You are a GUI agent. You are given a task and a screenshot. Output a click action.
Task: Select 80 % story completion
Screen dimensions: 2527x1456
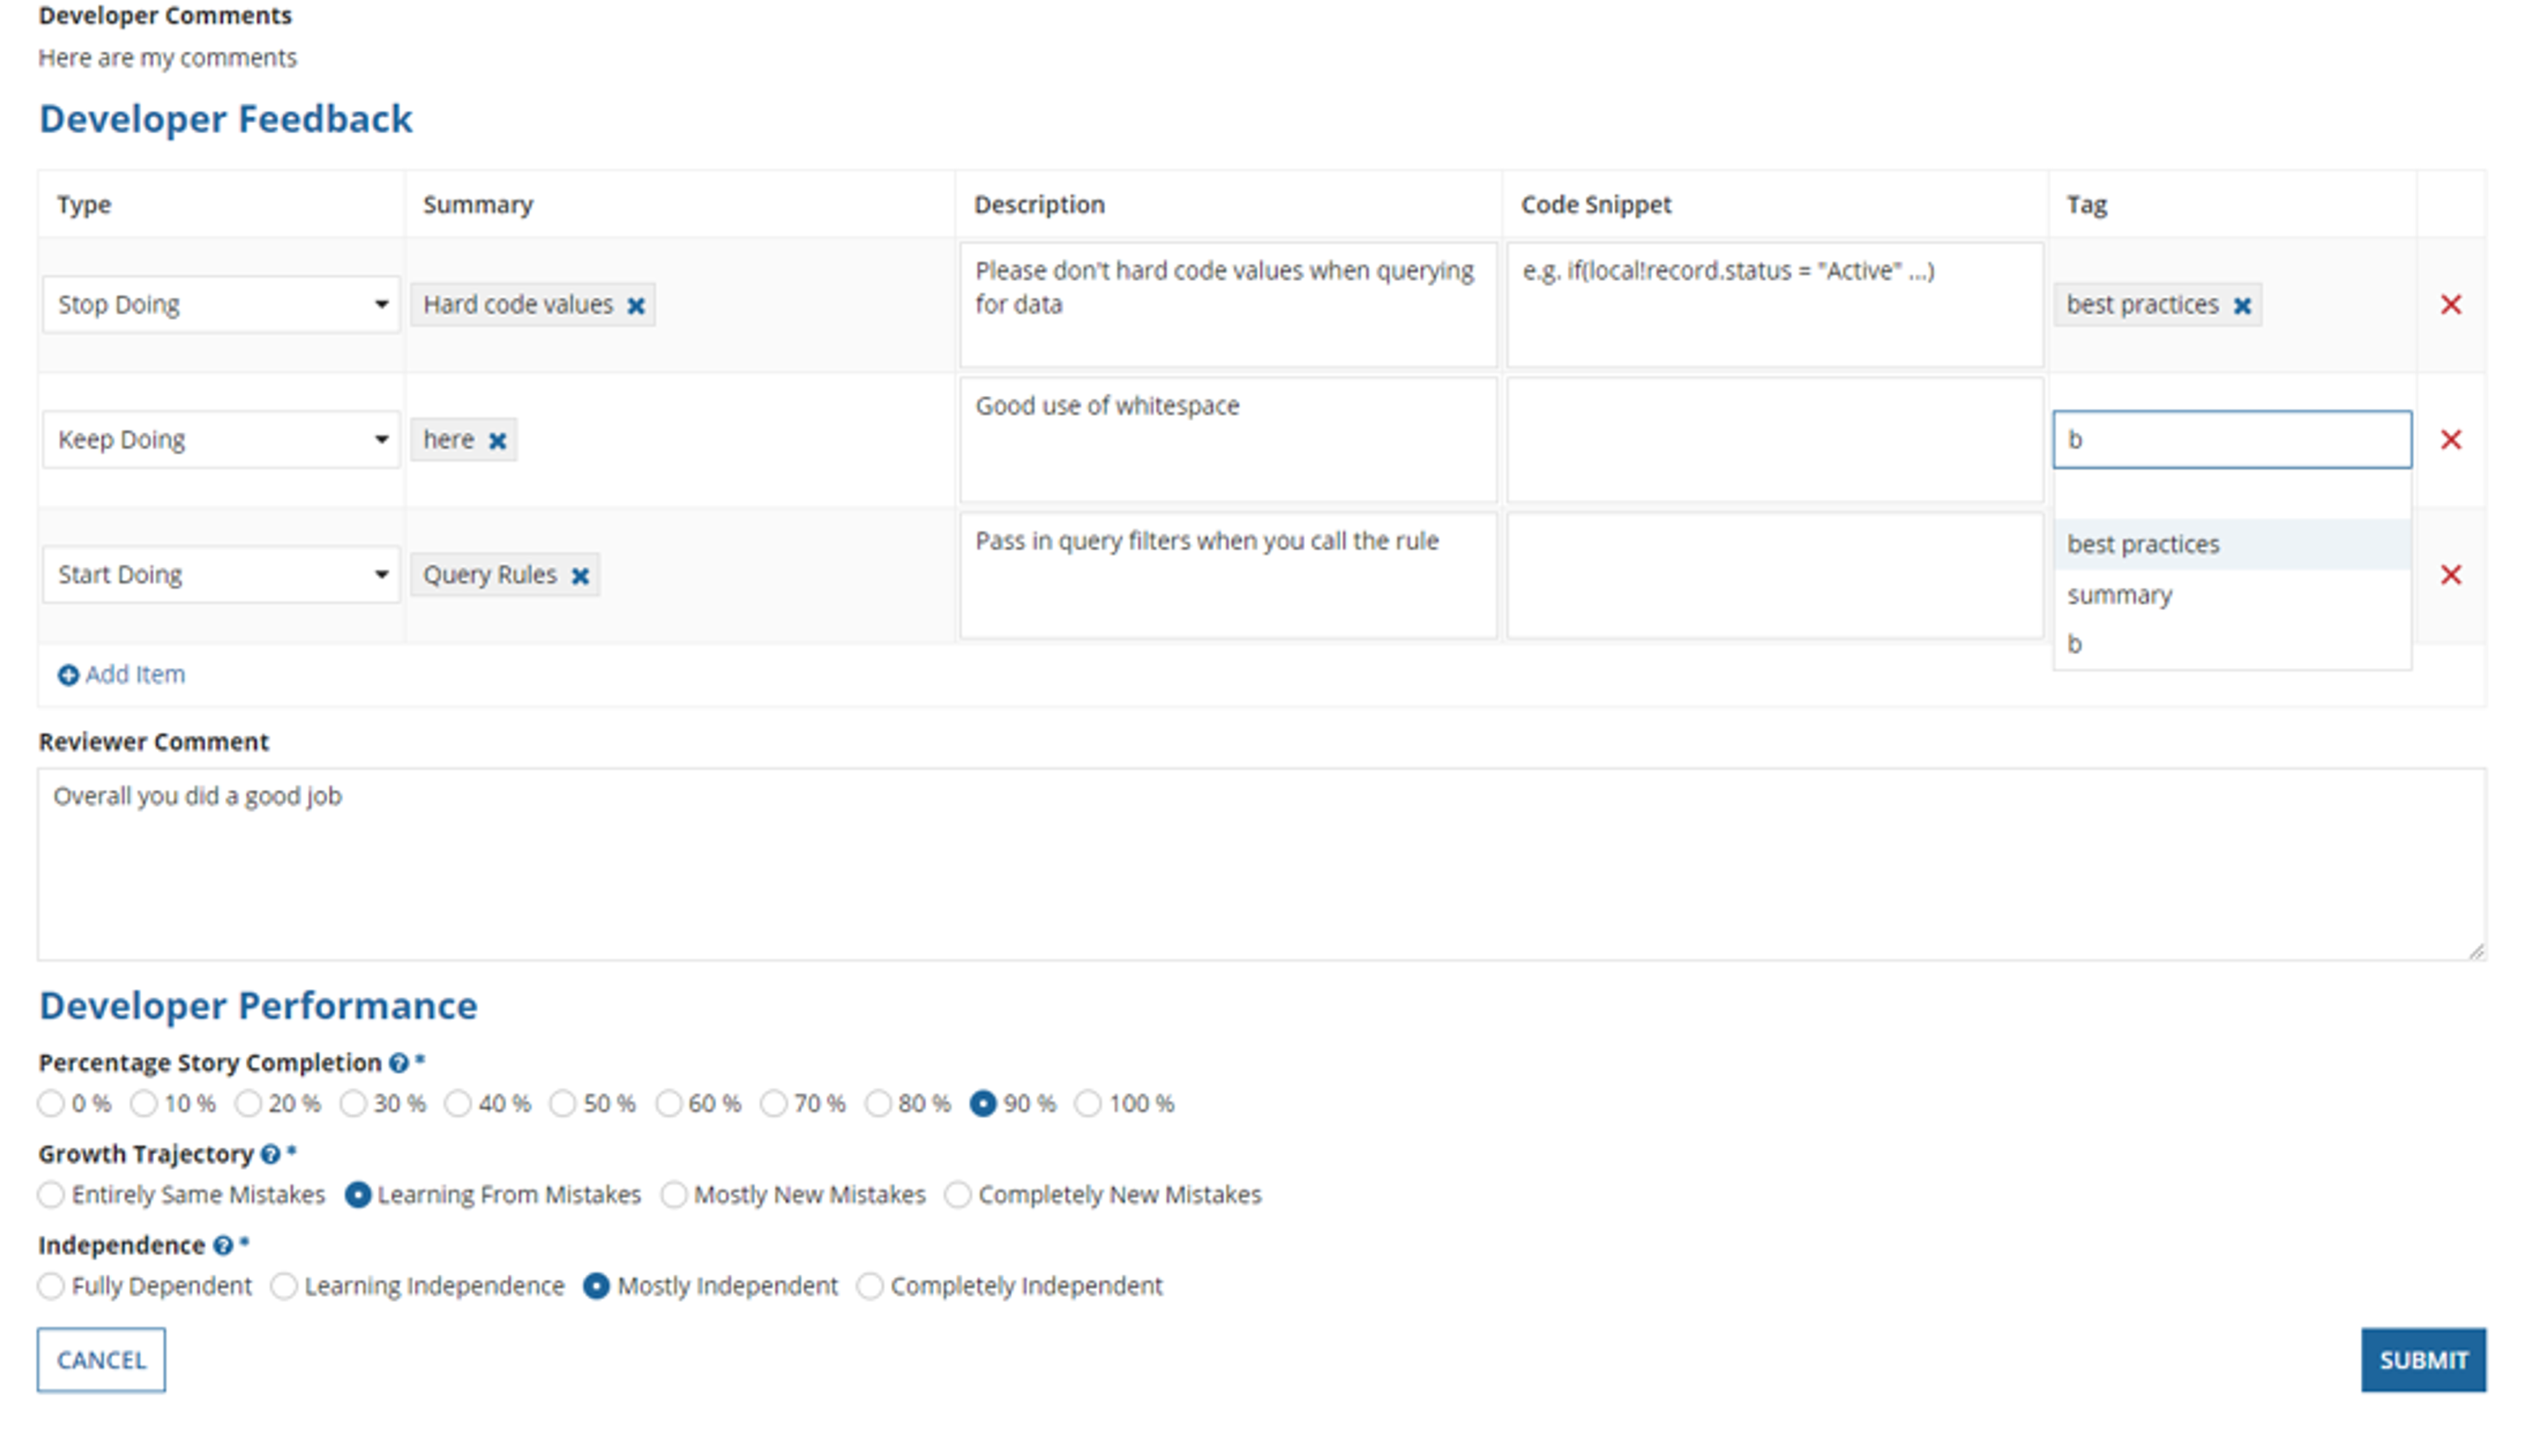878,1103
